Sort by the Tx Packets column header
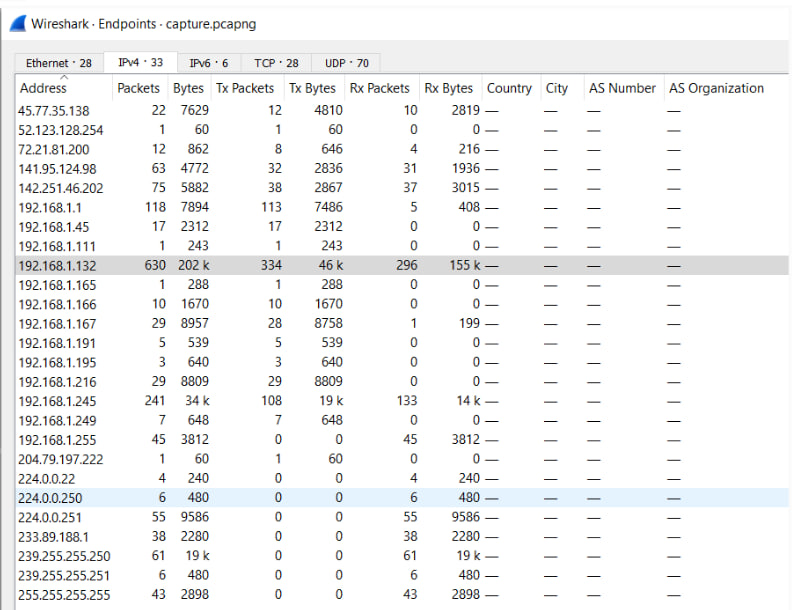The image size is (799, 610). tap(245, 88)
